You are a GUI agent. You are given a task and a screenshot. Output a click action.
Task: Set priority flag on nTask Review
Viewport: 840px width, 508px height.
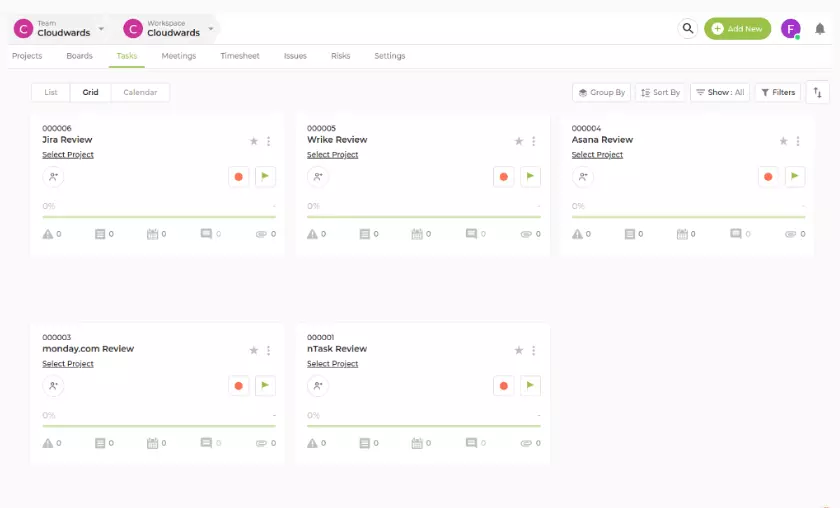click(530, 385)
